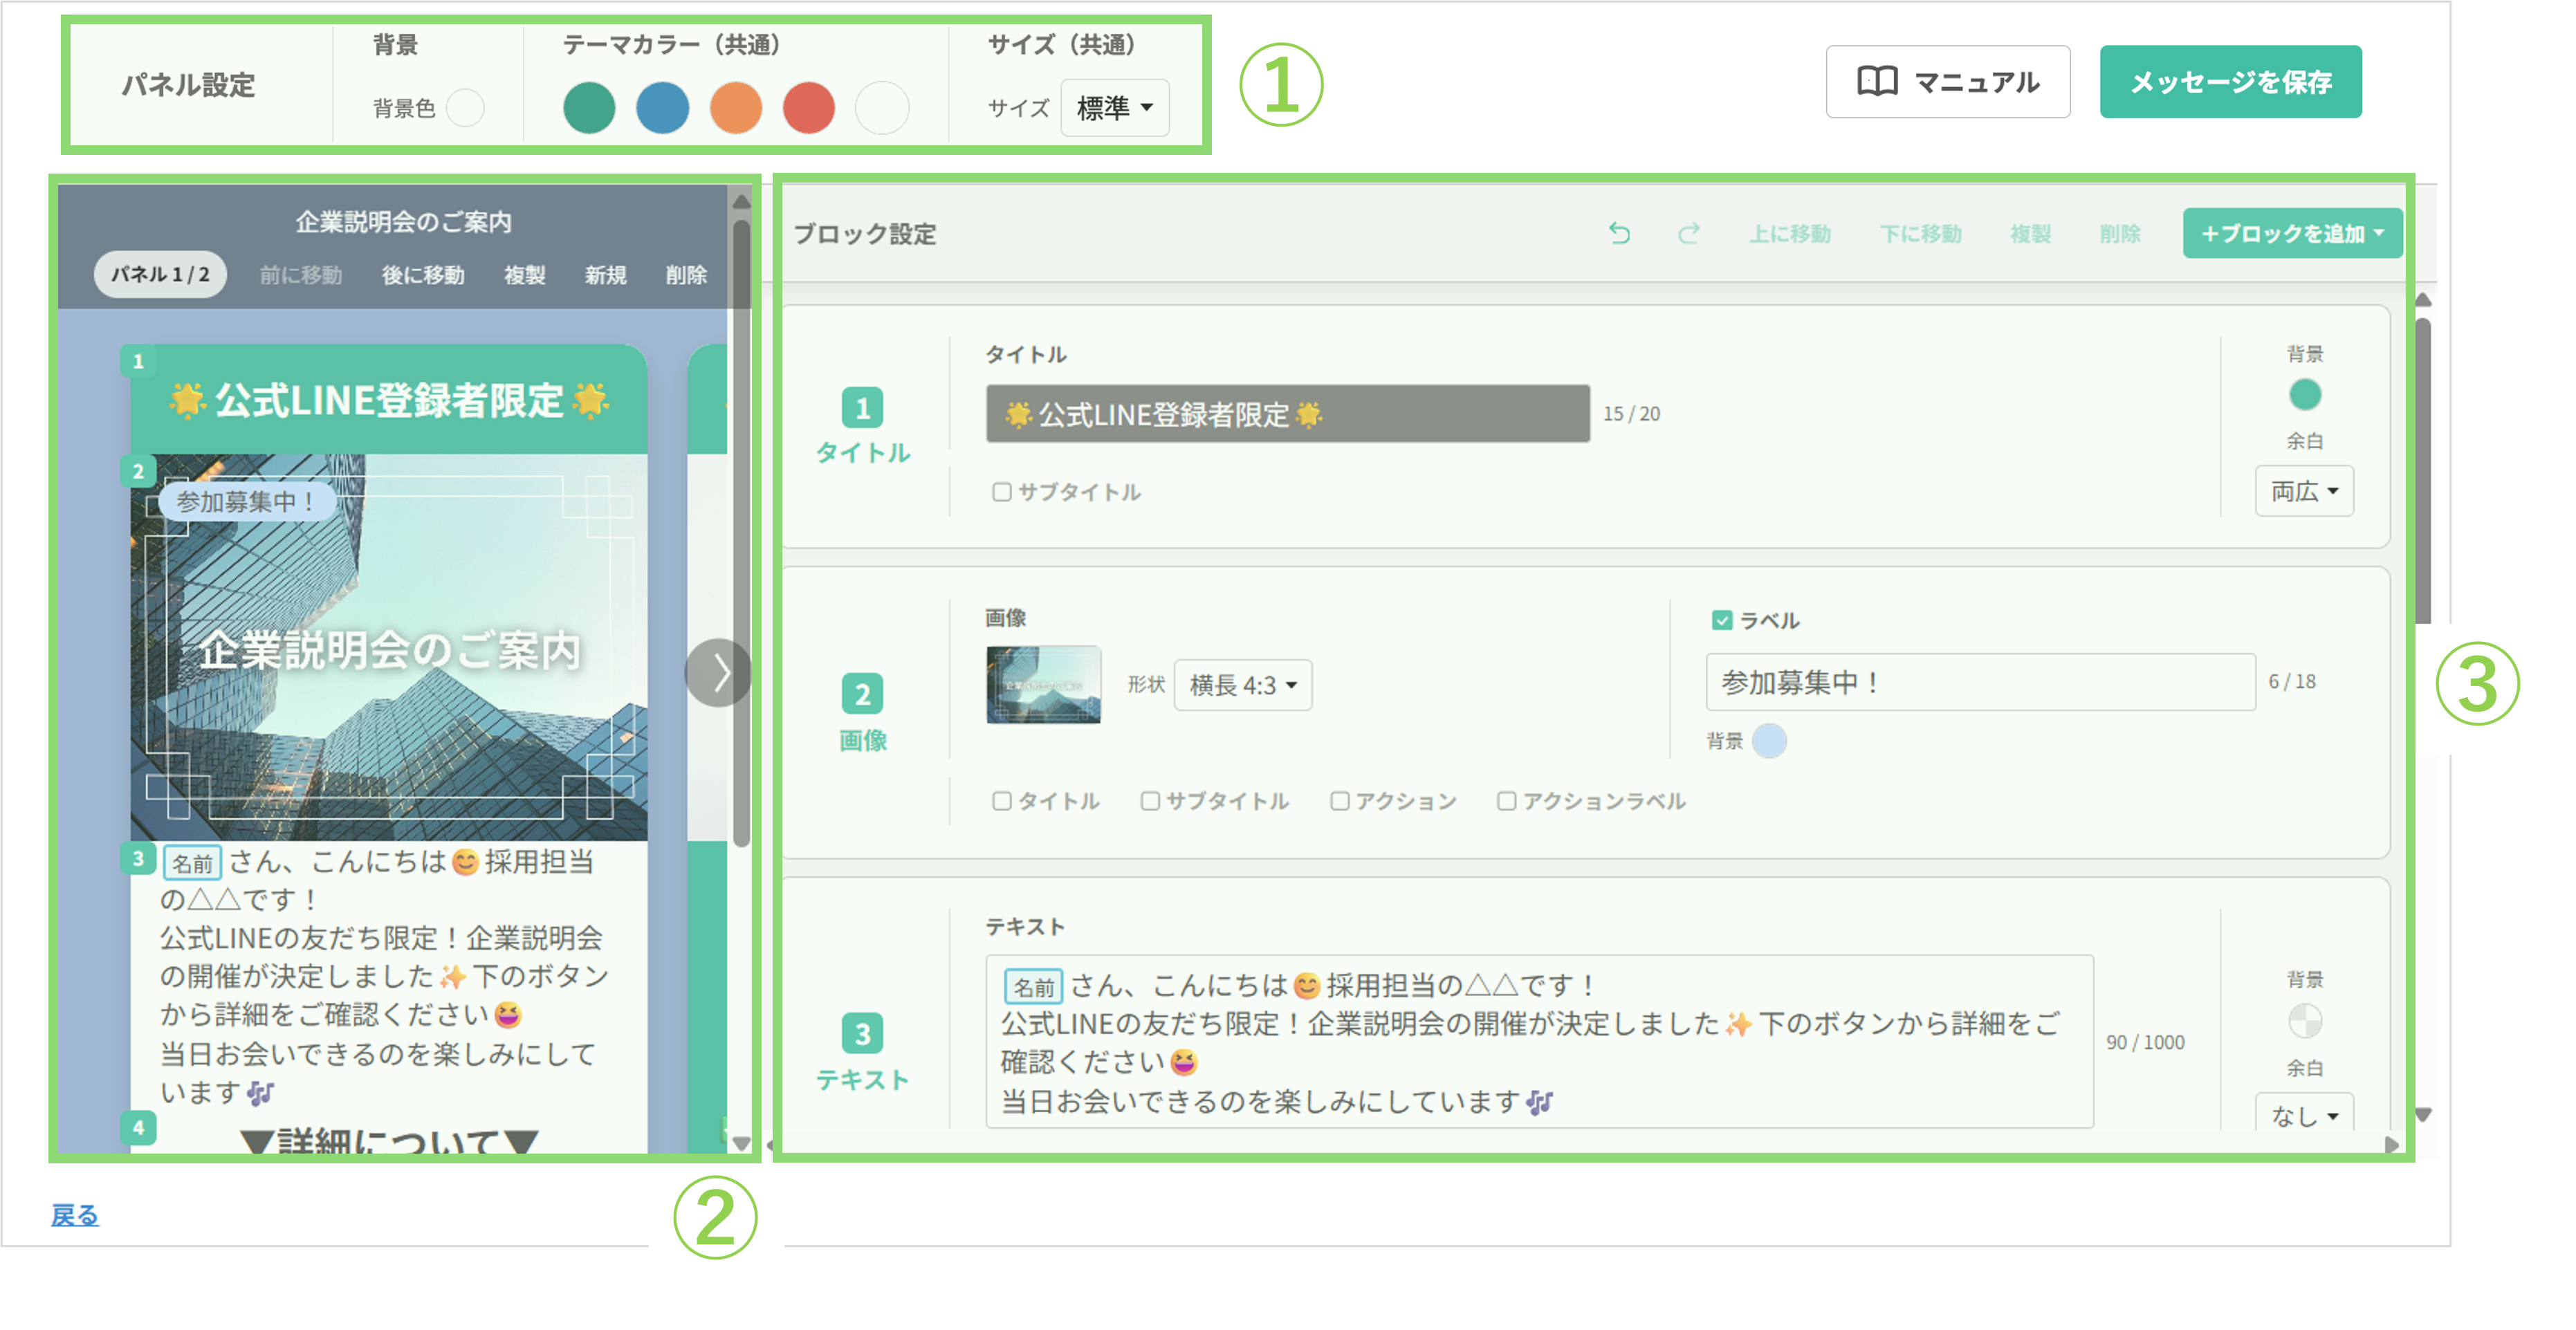Open the 形状 横長 4:3 dropdown
Viewport: 2576px width, 1330px height.
click(1242, 685)
